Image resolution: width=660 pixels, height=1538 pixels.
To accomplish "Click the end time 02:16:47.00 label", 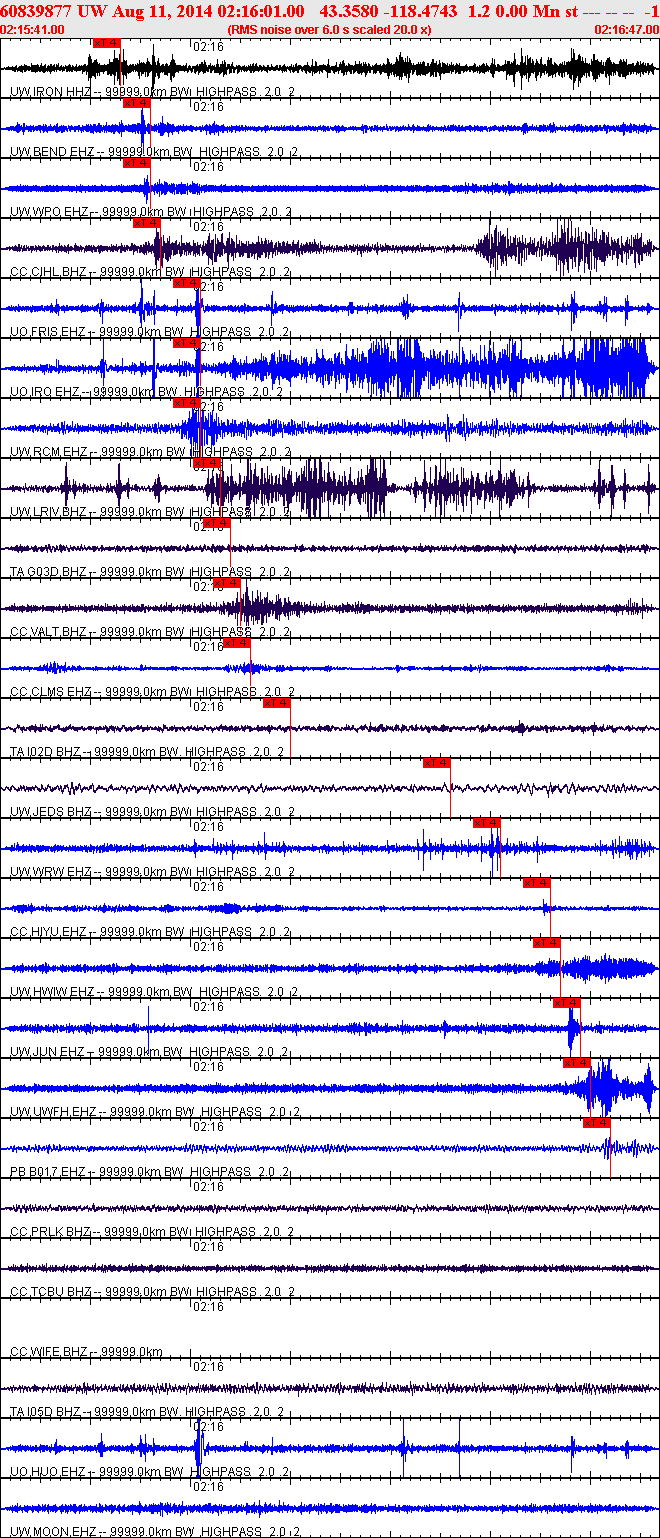I will coord(626,30).
